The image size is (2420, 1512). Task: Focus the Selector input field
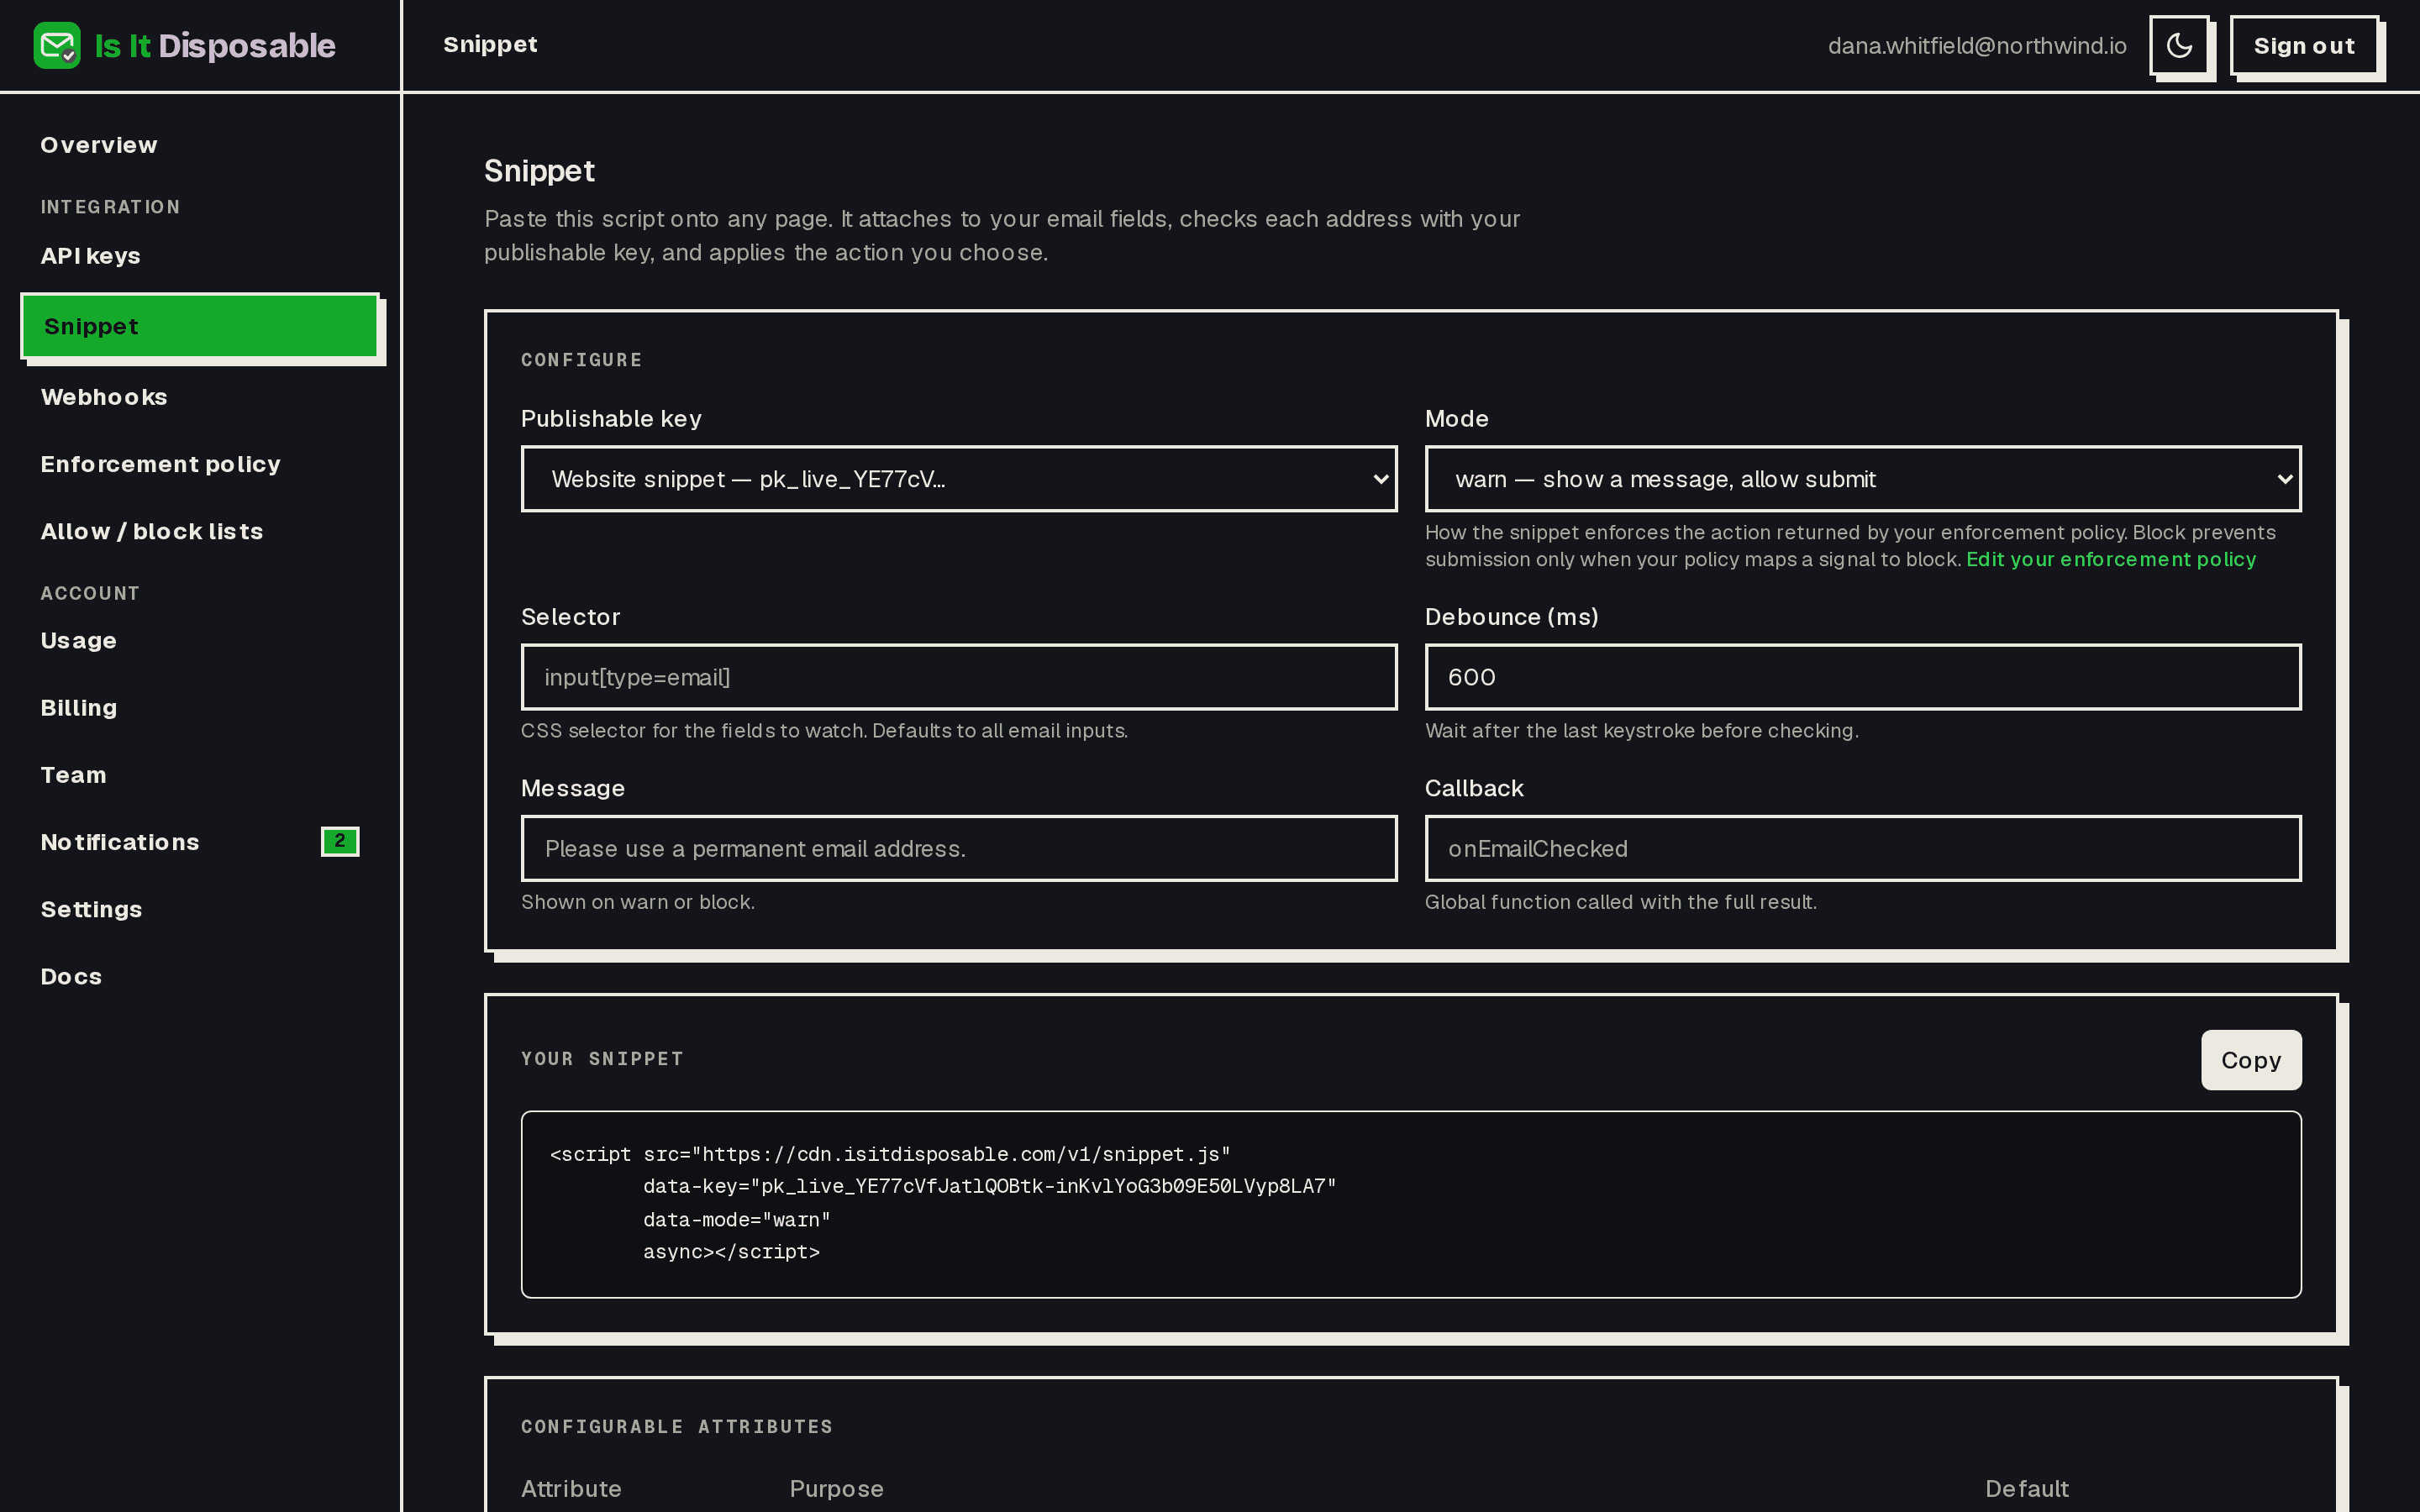coord(959,677)
